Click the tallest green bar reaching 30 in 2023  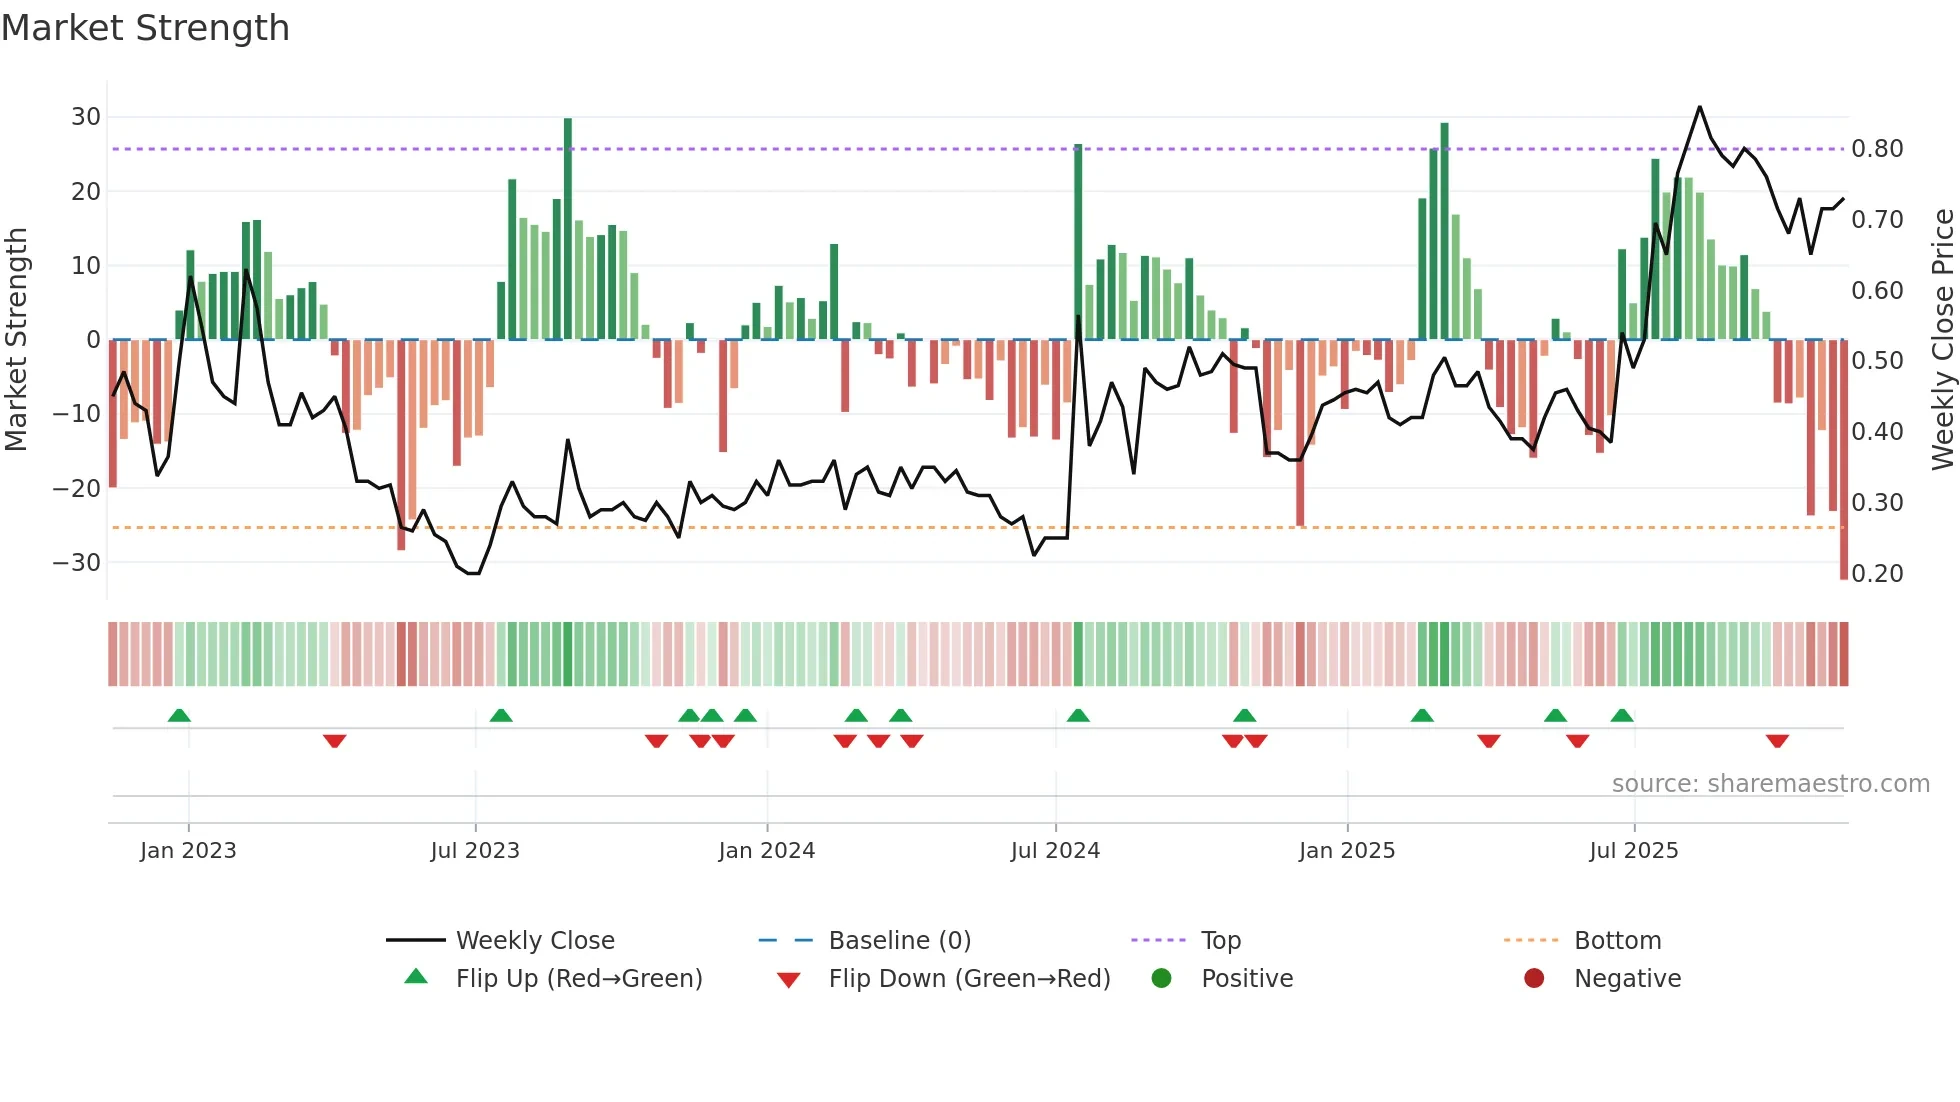(x=568, y=228)
